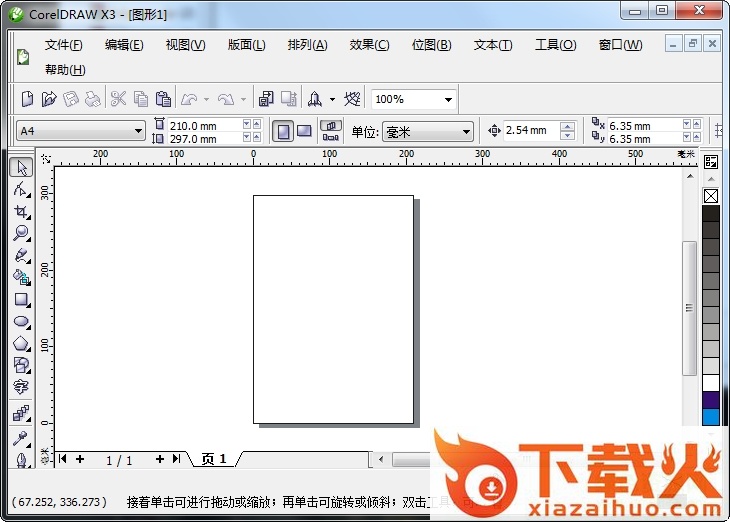Open the Application launcher rocket icon
Image resolution: width=730 pixels, height=522 pixels.
point(315,99)
